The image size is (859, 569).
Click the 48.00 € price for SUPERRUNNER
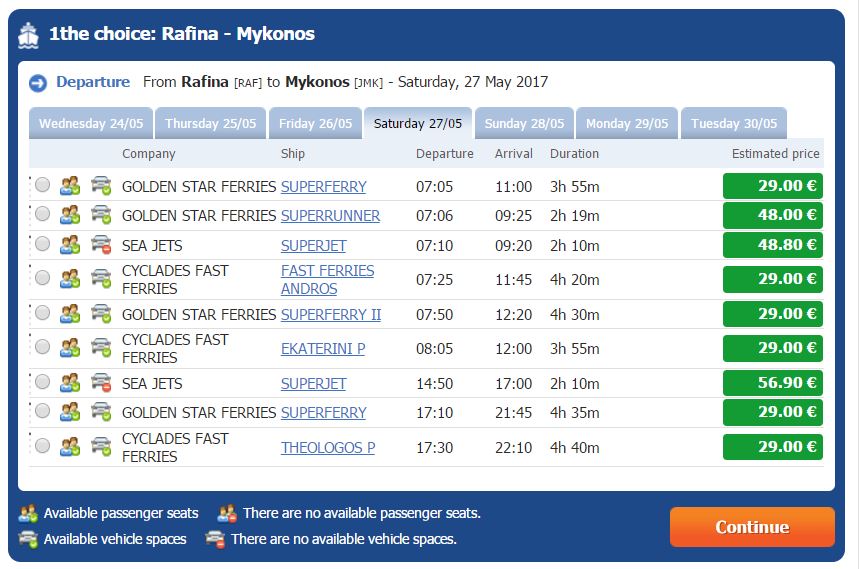coord(772,215)
